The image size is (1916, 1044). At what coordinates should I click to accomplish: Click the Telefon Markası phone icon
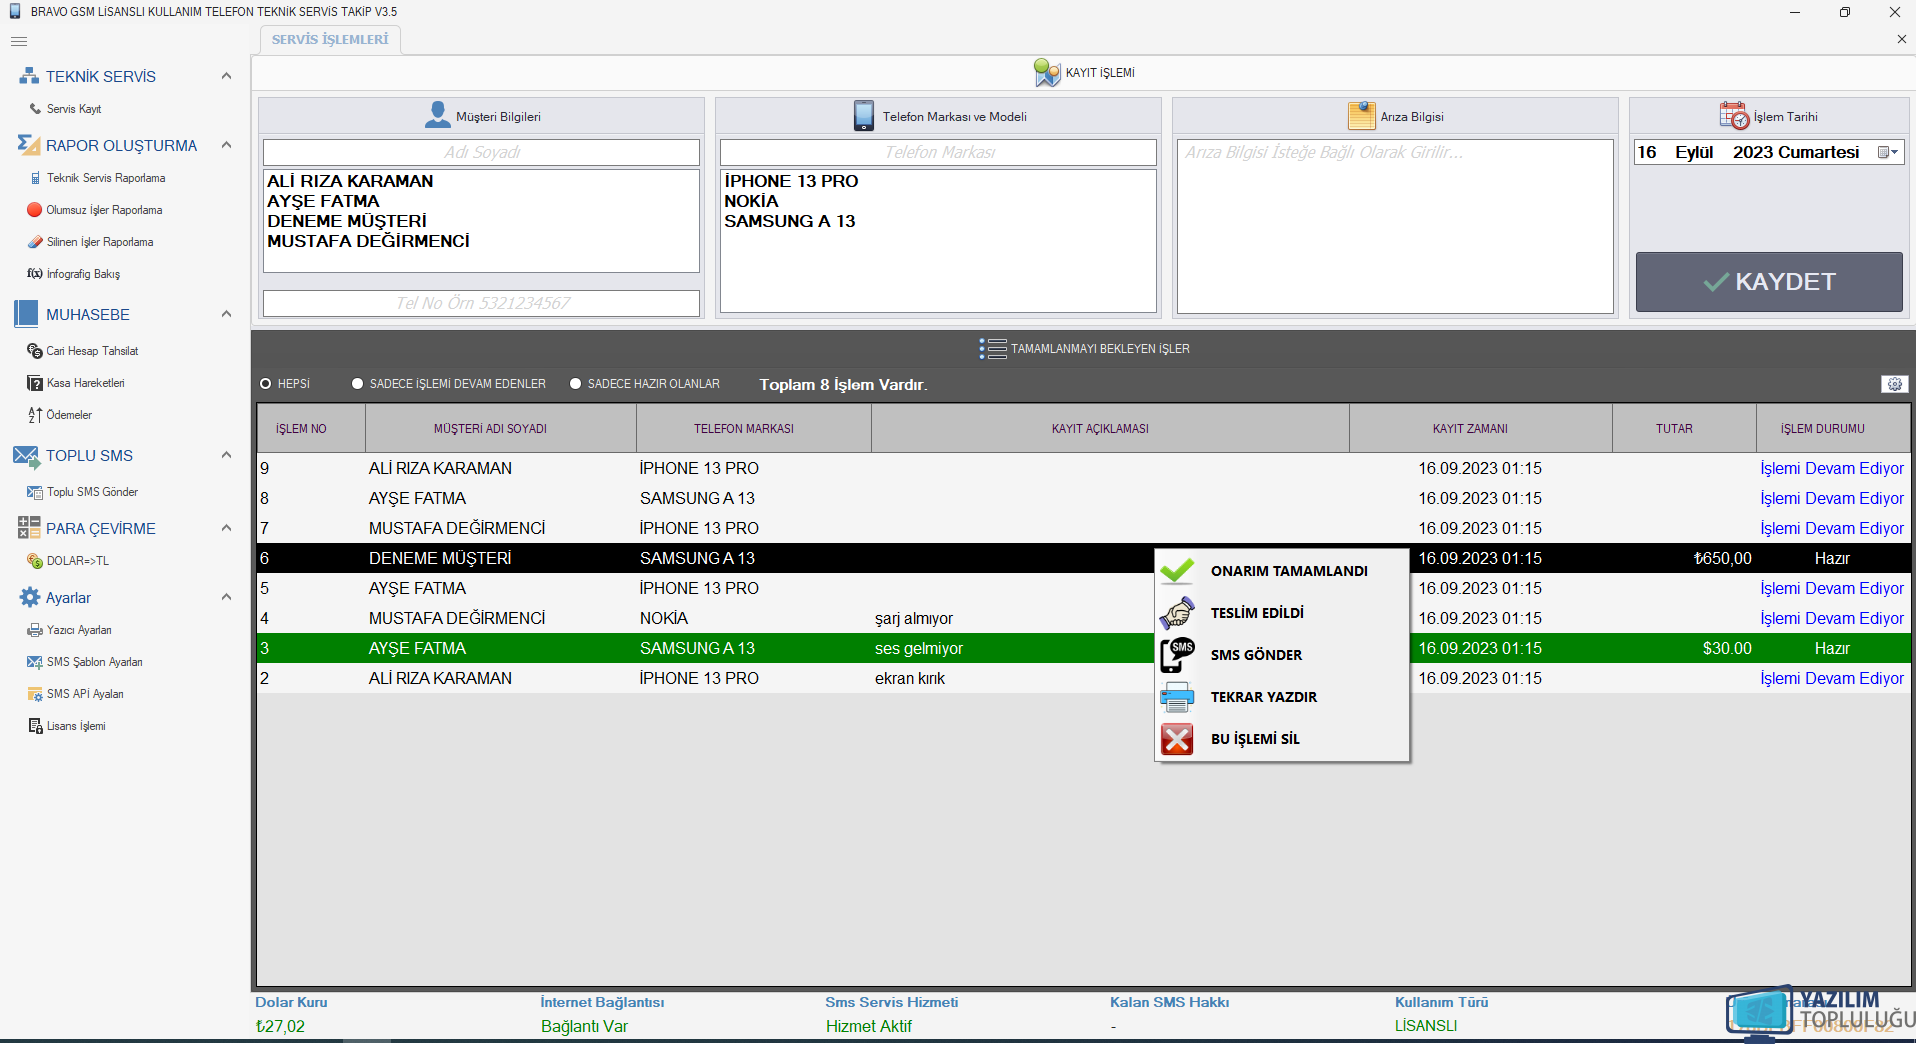(864, 115)
